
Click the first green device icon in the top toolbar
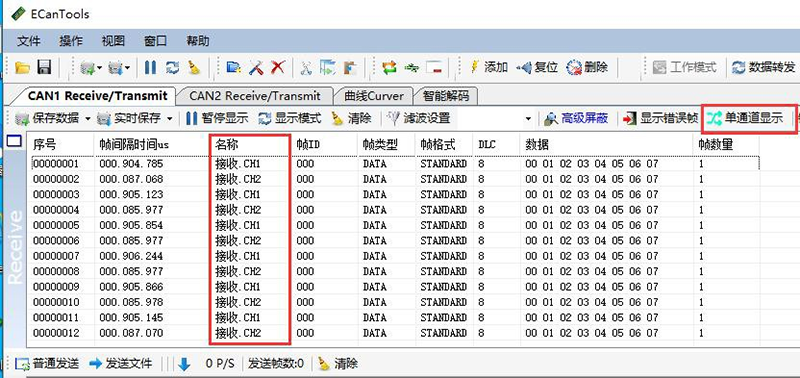tap(88, 67)
